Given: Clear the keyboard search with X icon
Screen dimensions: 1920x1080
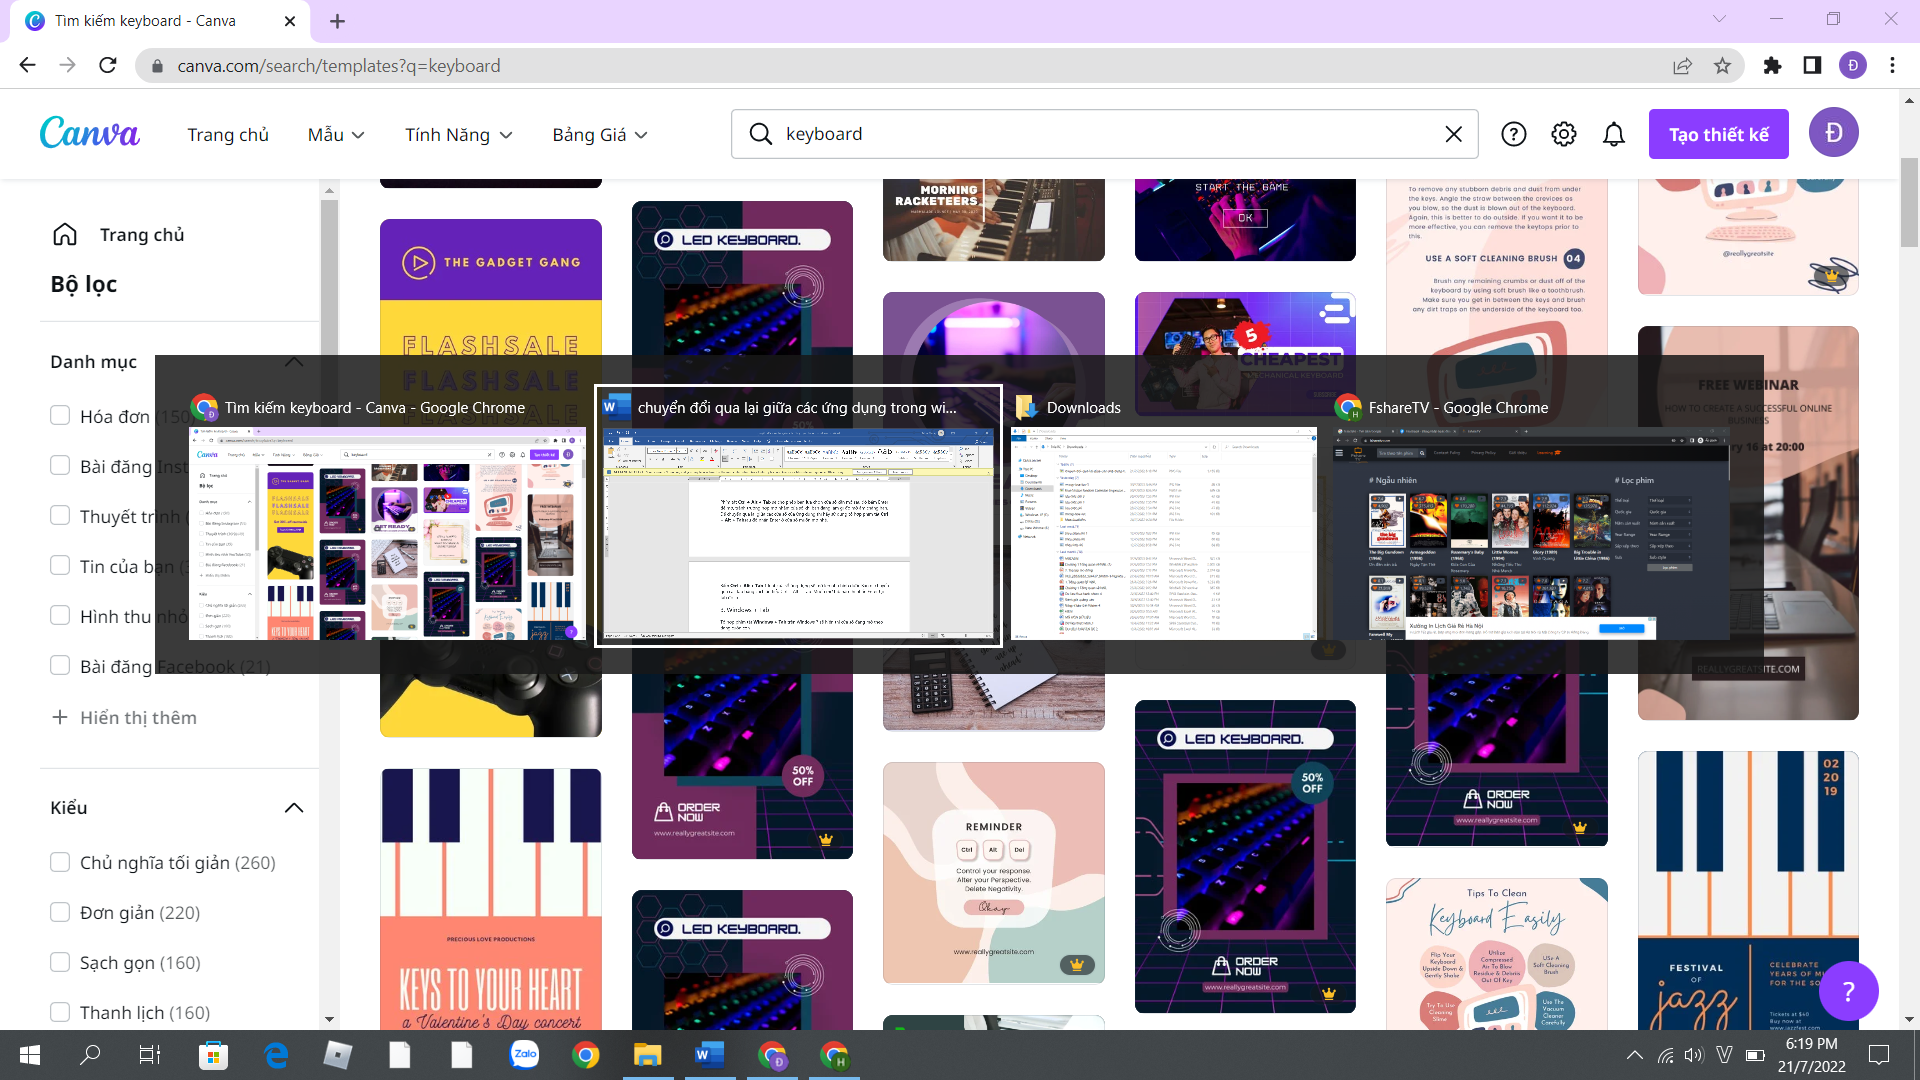Looking at the screenshot, I should [1454, 134].
